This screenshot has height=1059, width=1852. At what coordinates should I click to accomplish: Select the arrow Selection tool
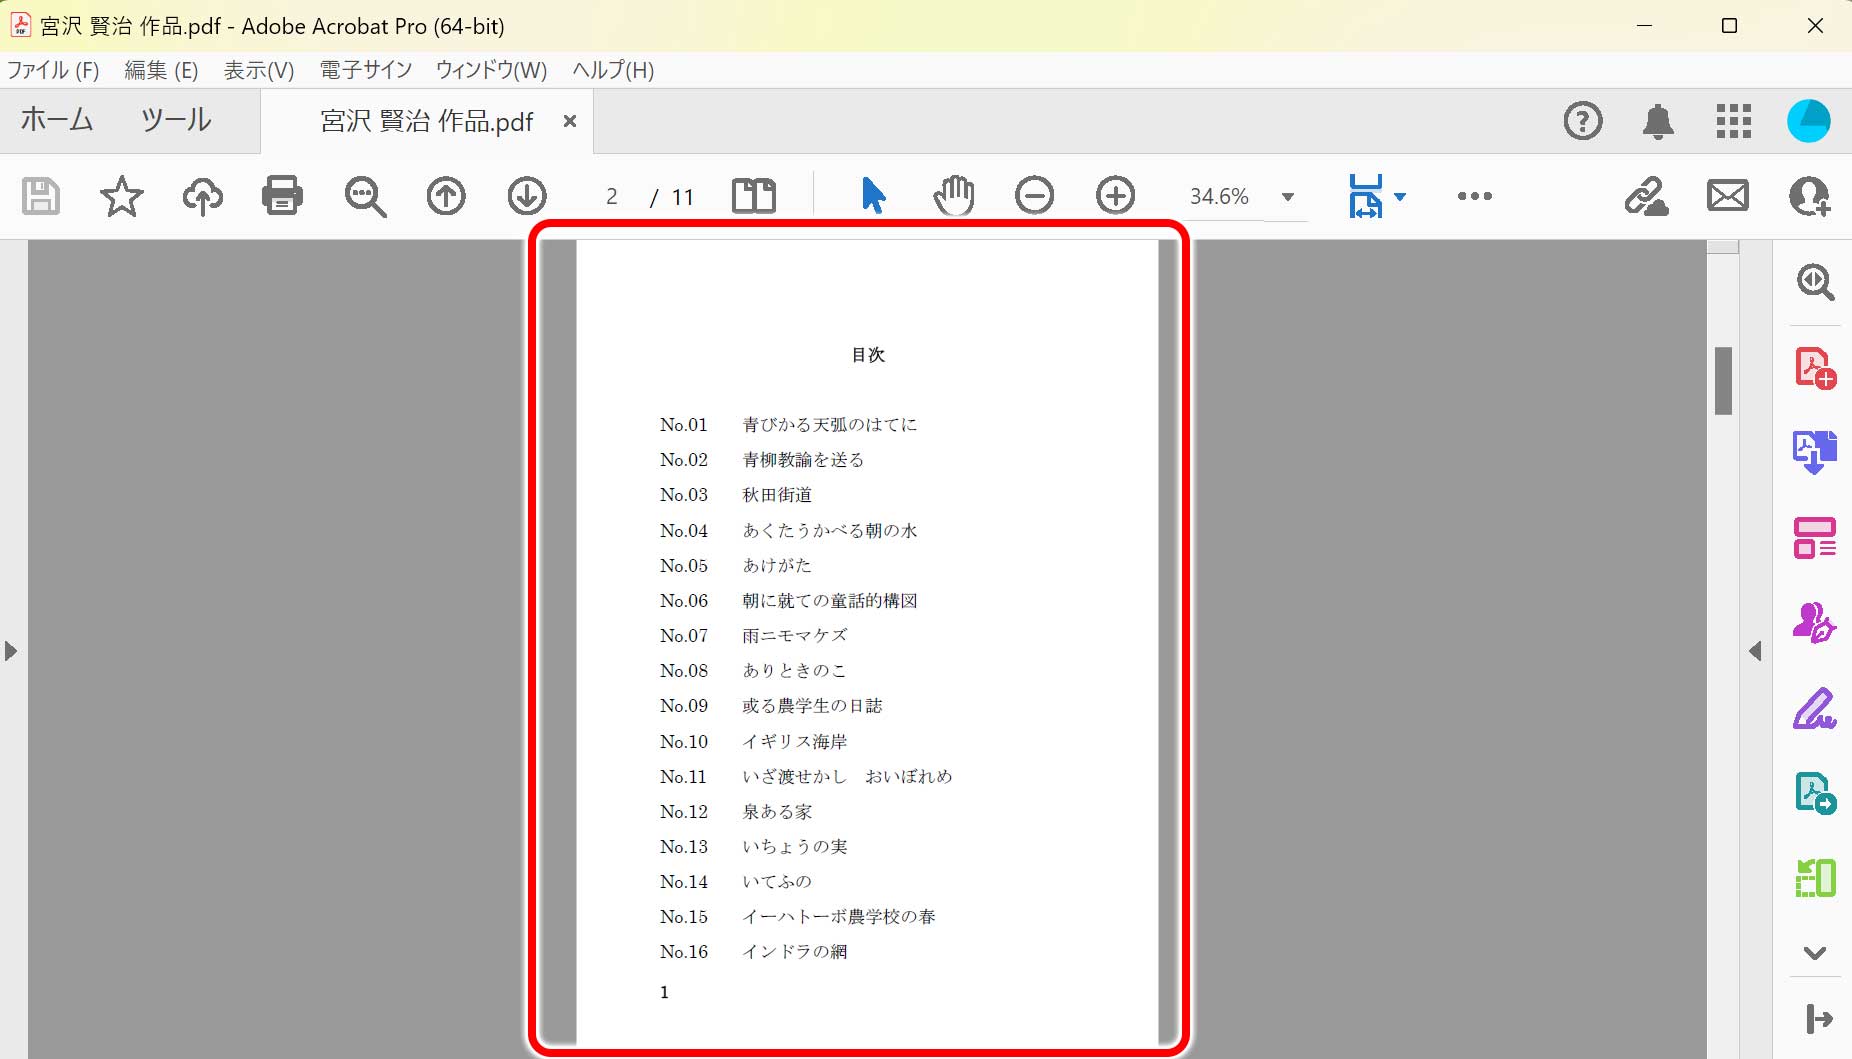(x=873, y=196)
